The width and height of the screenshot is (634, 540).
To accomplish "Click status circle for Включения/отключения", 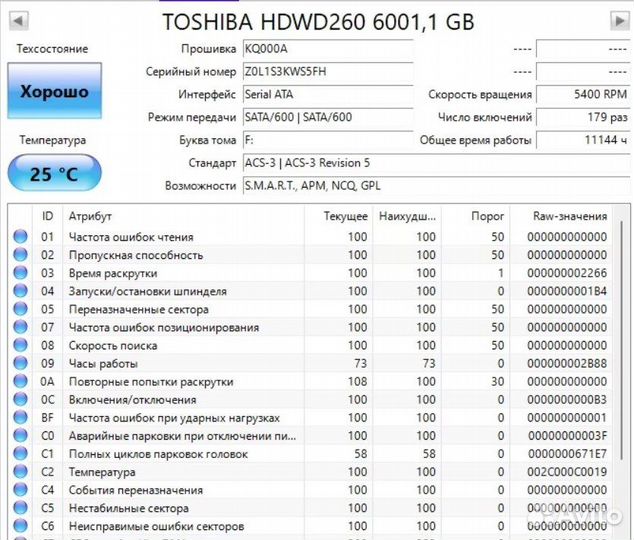I will coord(20,399).
